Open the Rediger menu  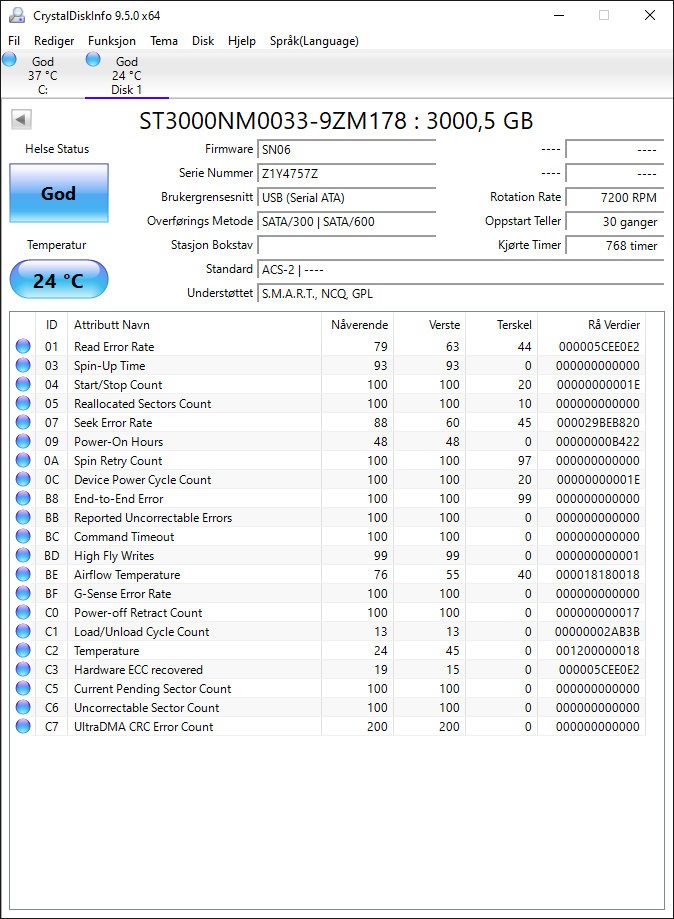point(54,41)
